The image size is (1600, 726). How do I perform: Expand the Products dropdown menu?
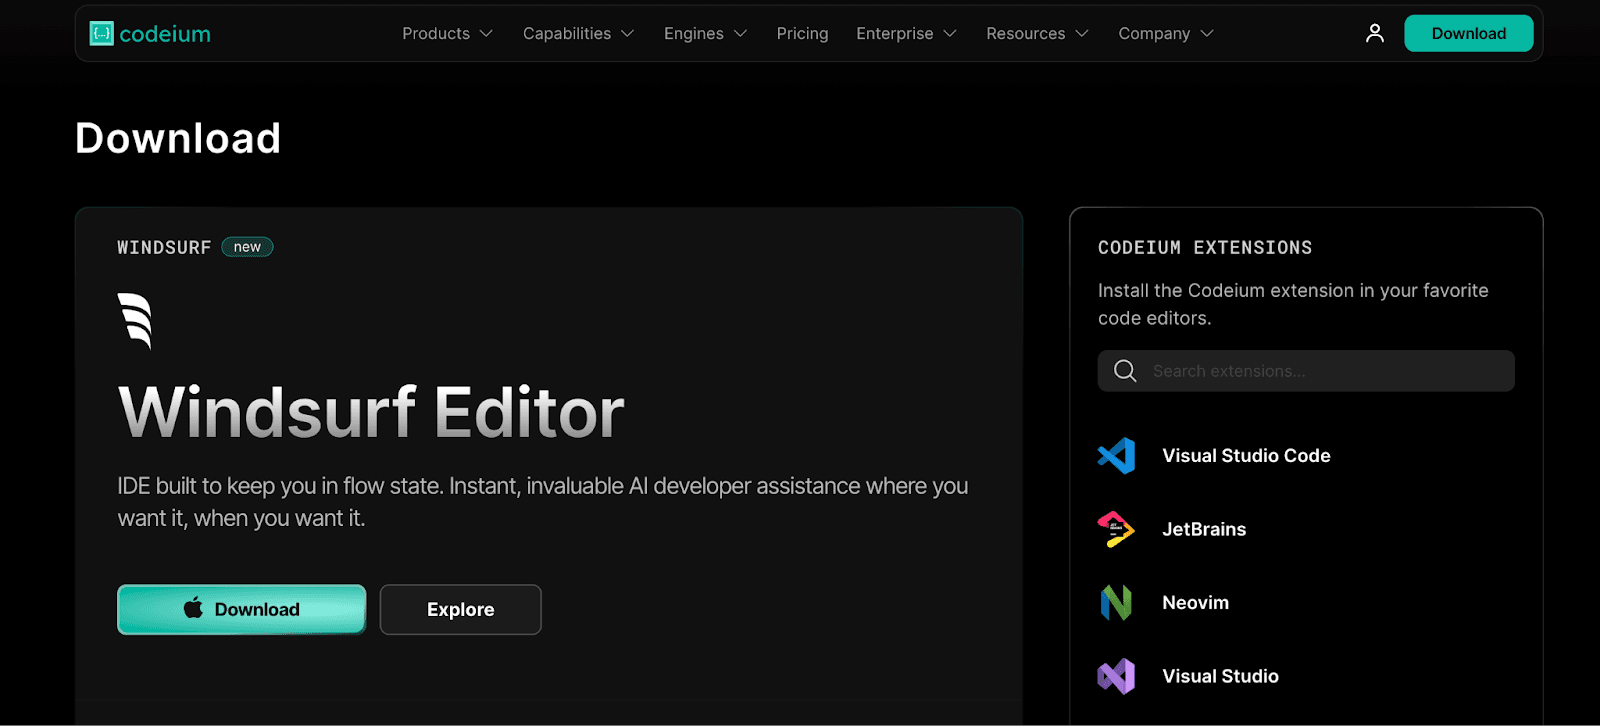tap(447, 34)
